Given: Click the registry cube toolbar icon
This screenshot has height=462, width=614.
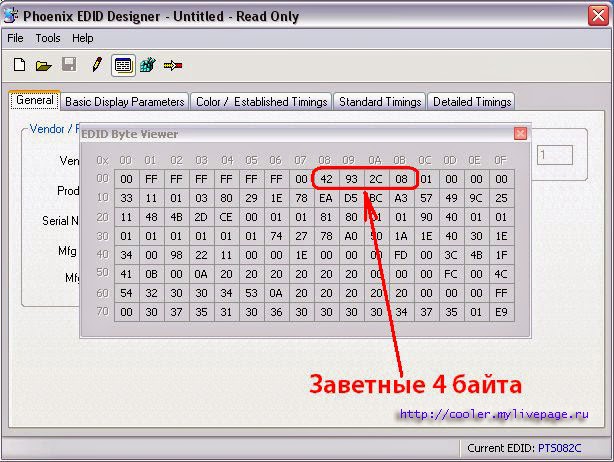Looking at the screenshot, I should pyautogui.click(x=148, y=65).
